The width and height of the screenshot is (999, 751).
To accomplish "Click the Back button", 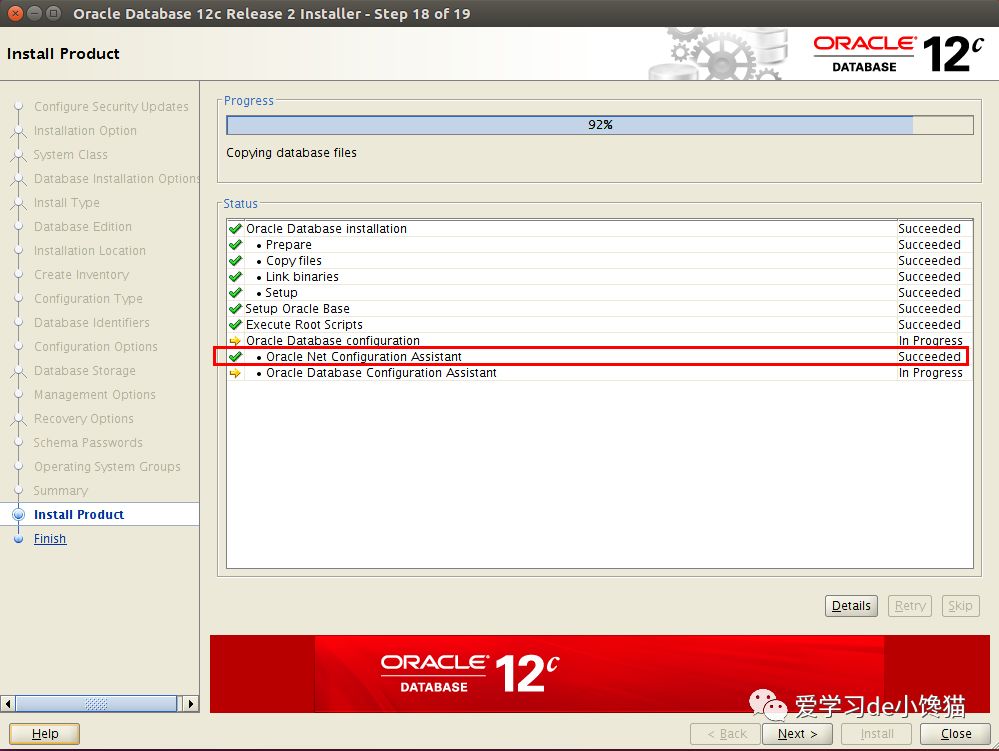I will pos(726,734).
